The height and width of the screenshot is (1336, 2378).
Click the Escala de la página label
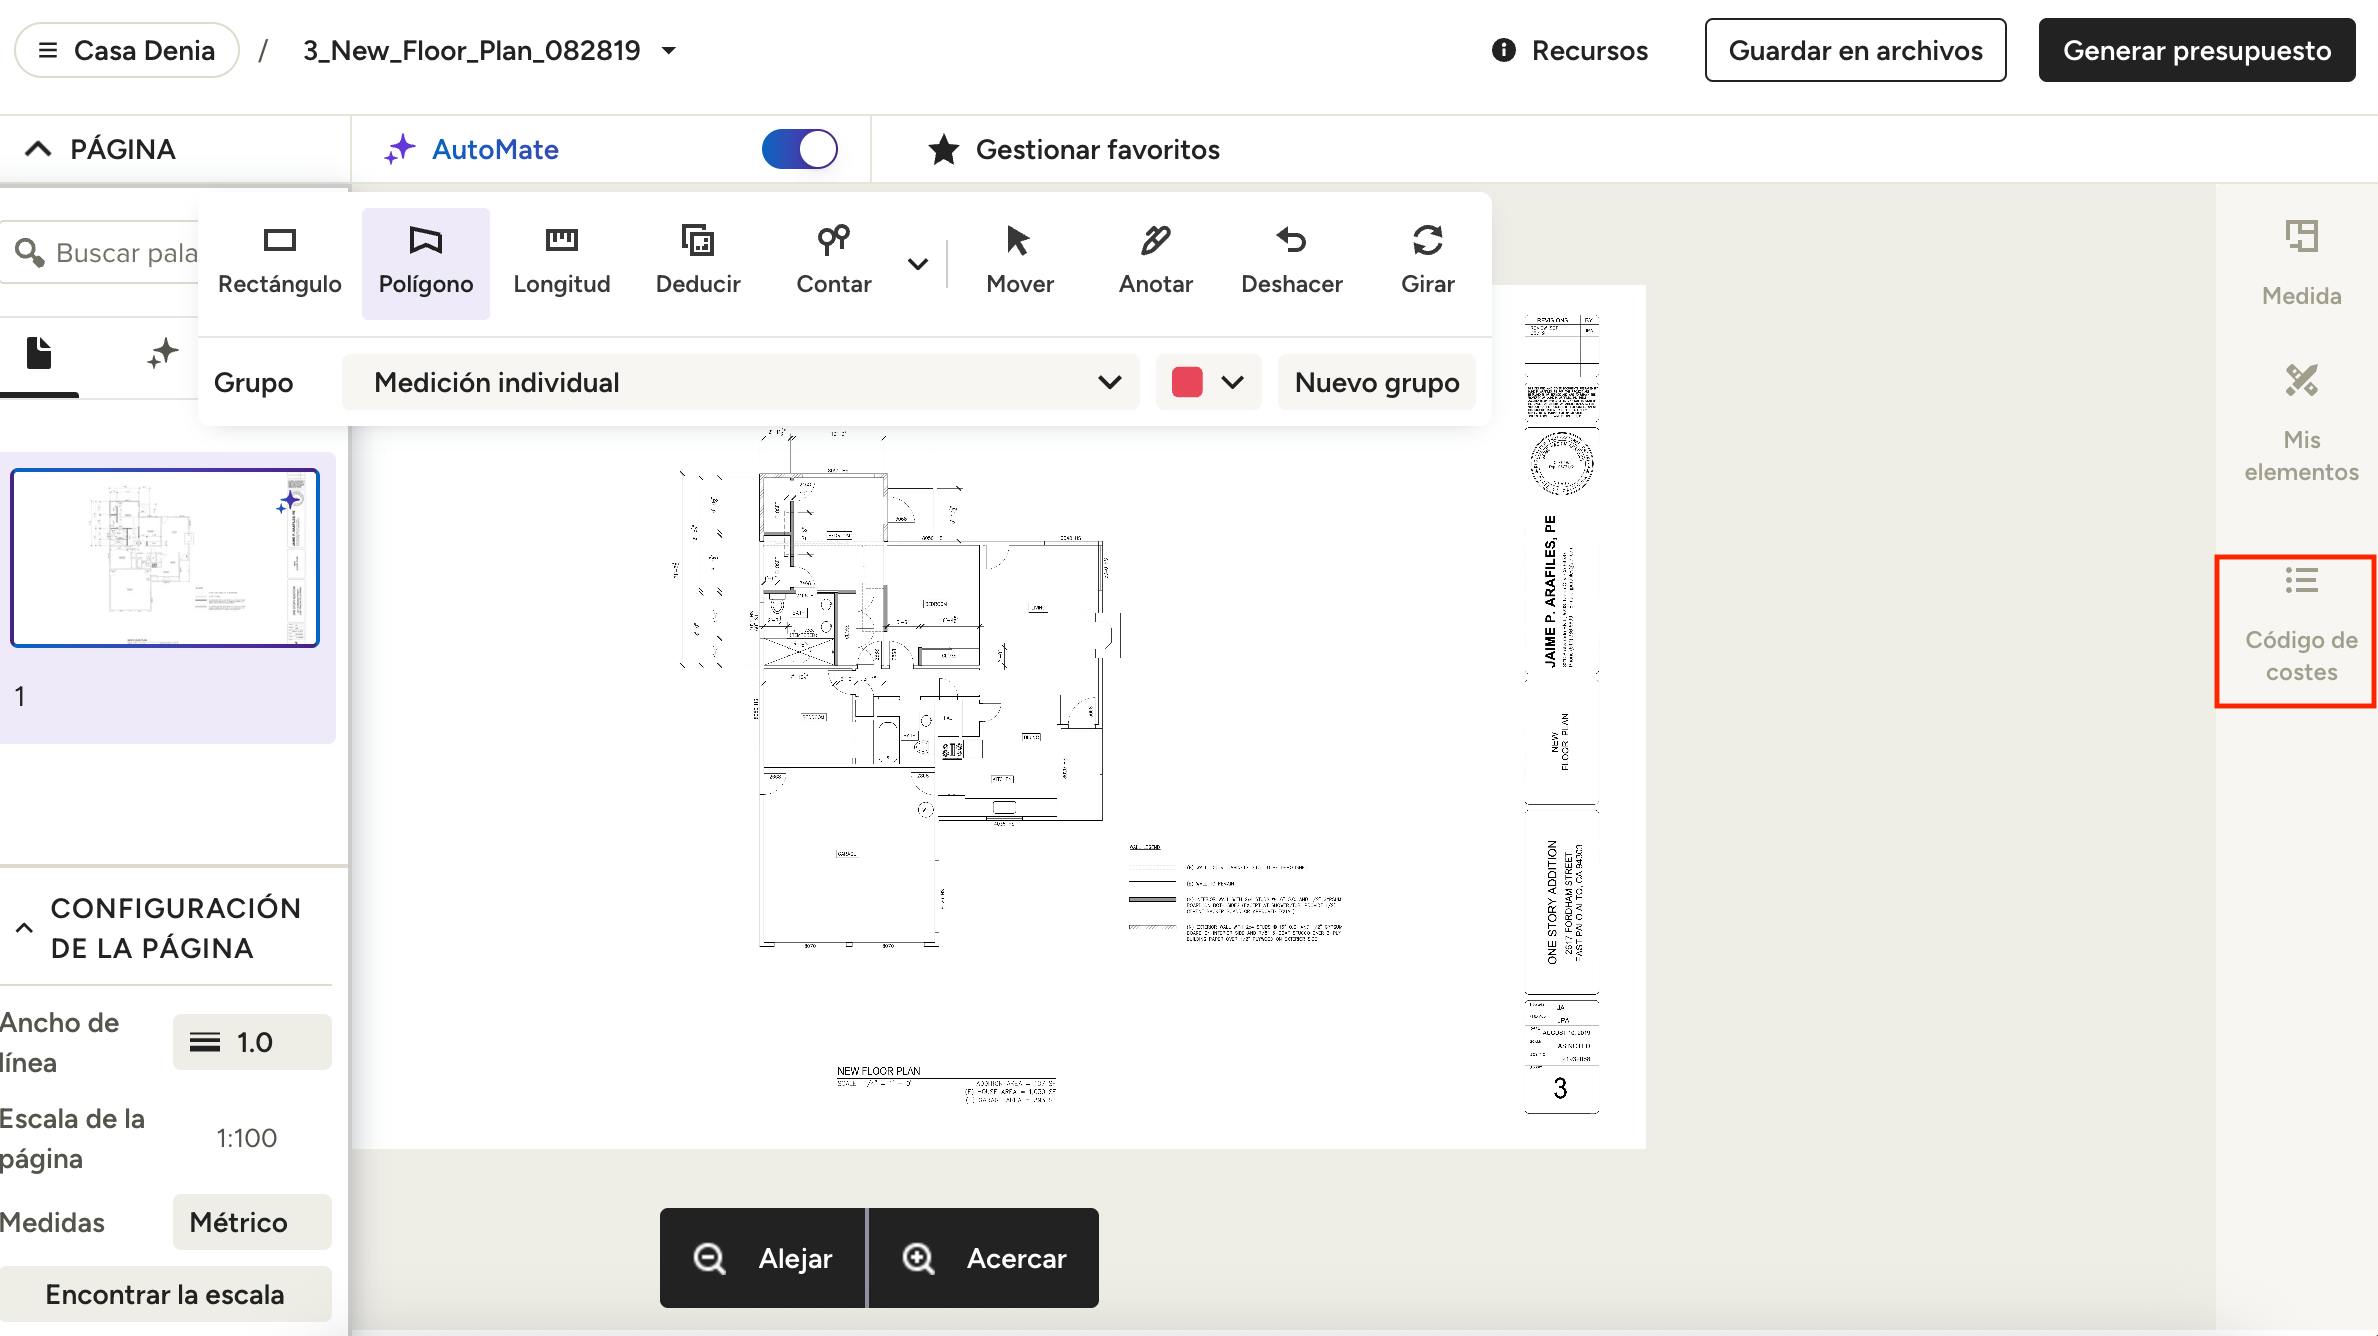click(72, 1138)
